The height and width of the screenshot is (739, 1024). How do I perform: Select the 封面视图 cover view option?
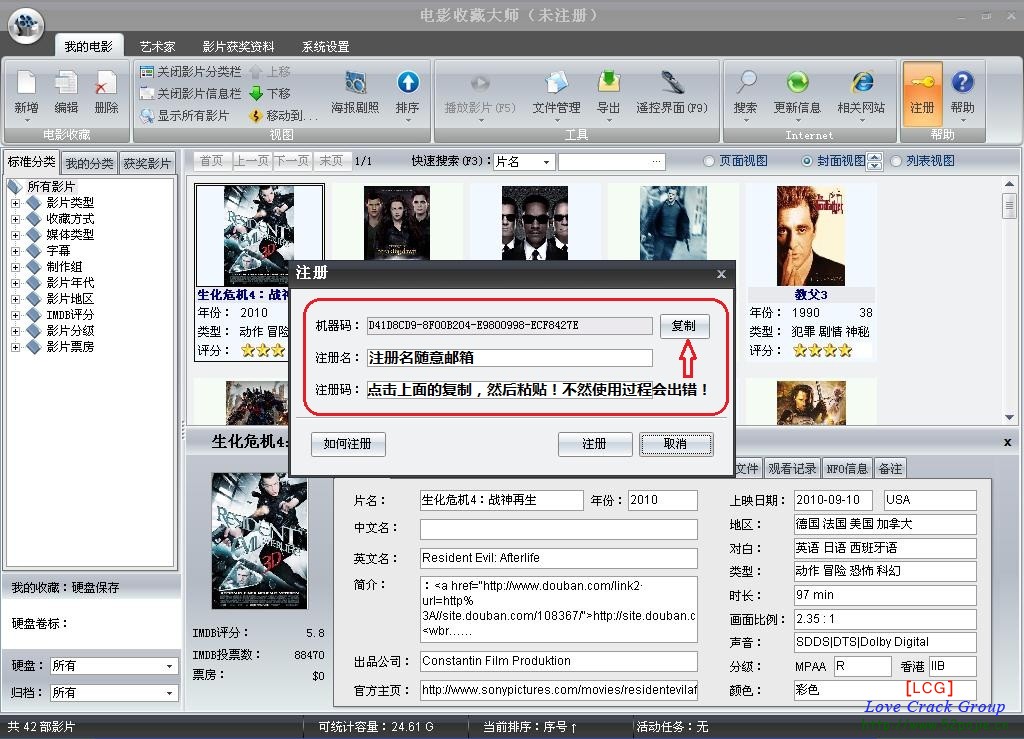tap(807, 161)
